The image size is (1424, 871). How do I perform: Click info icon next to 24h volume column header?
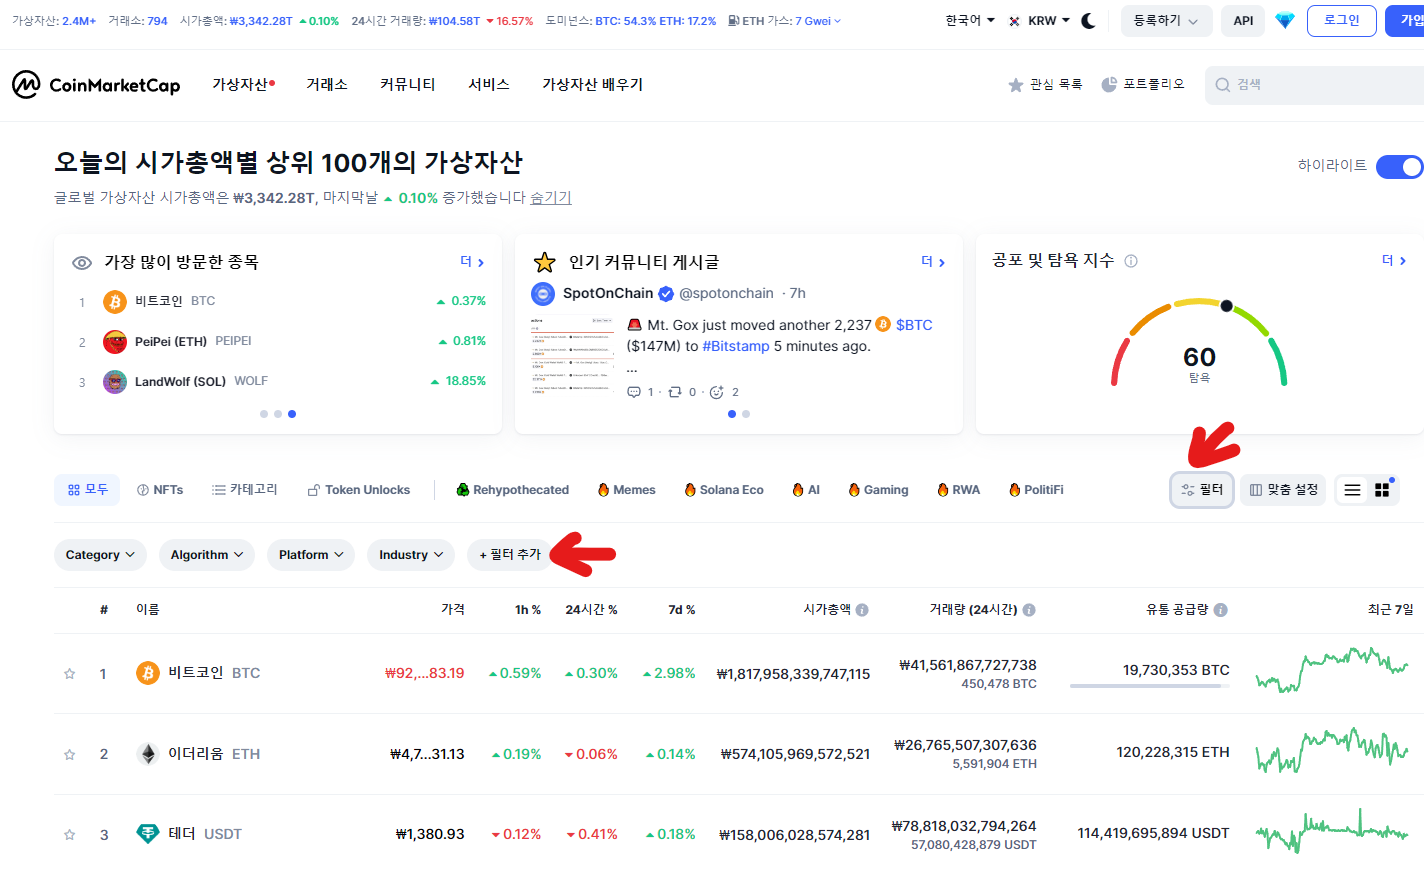pyautogui.click(x=1029, y=610)
